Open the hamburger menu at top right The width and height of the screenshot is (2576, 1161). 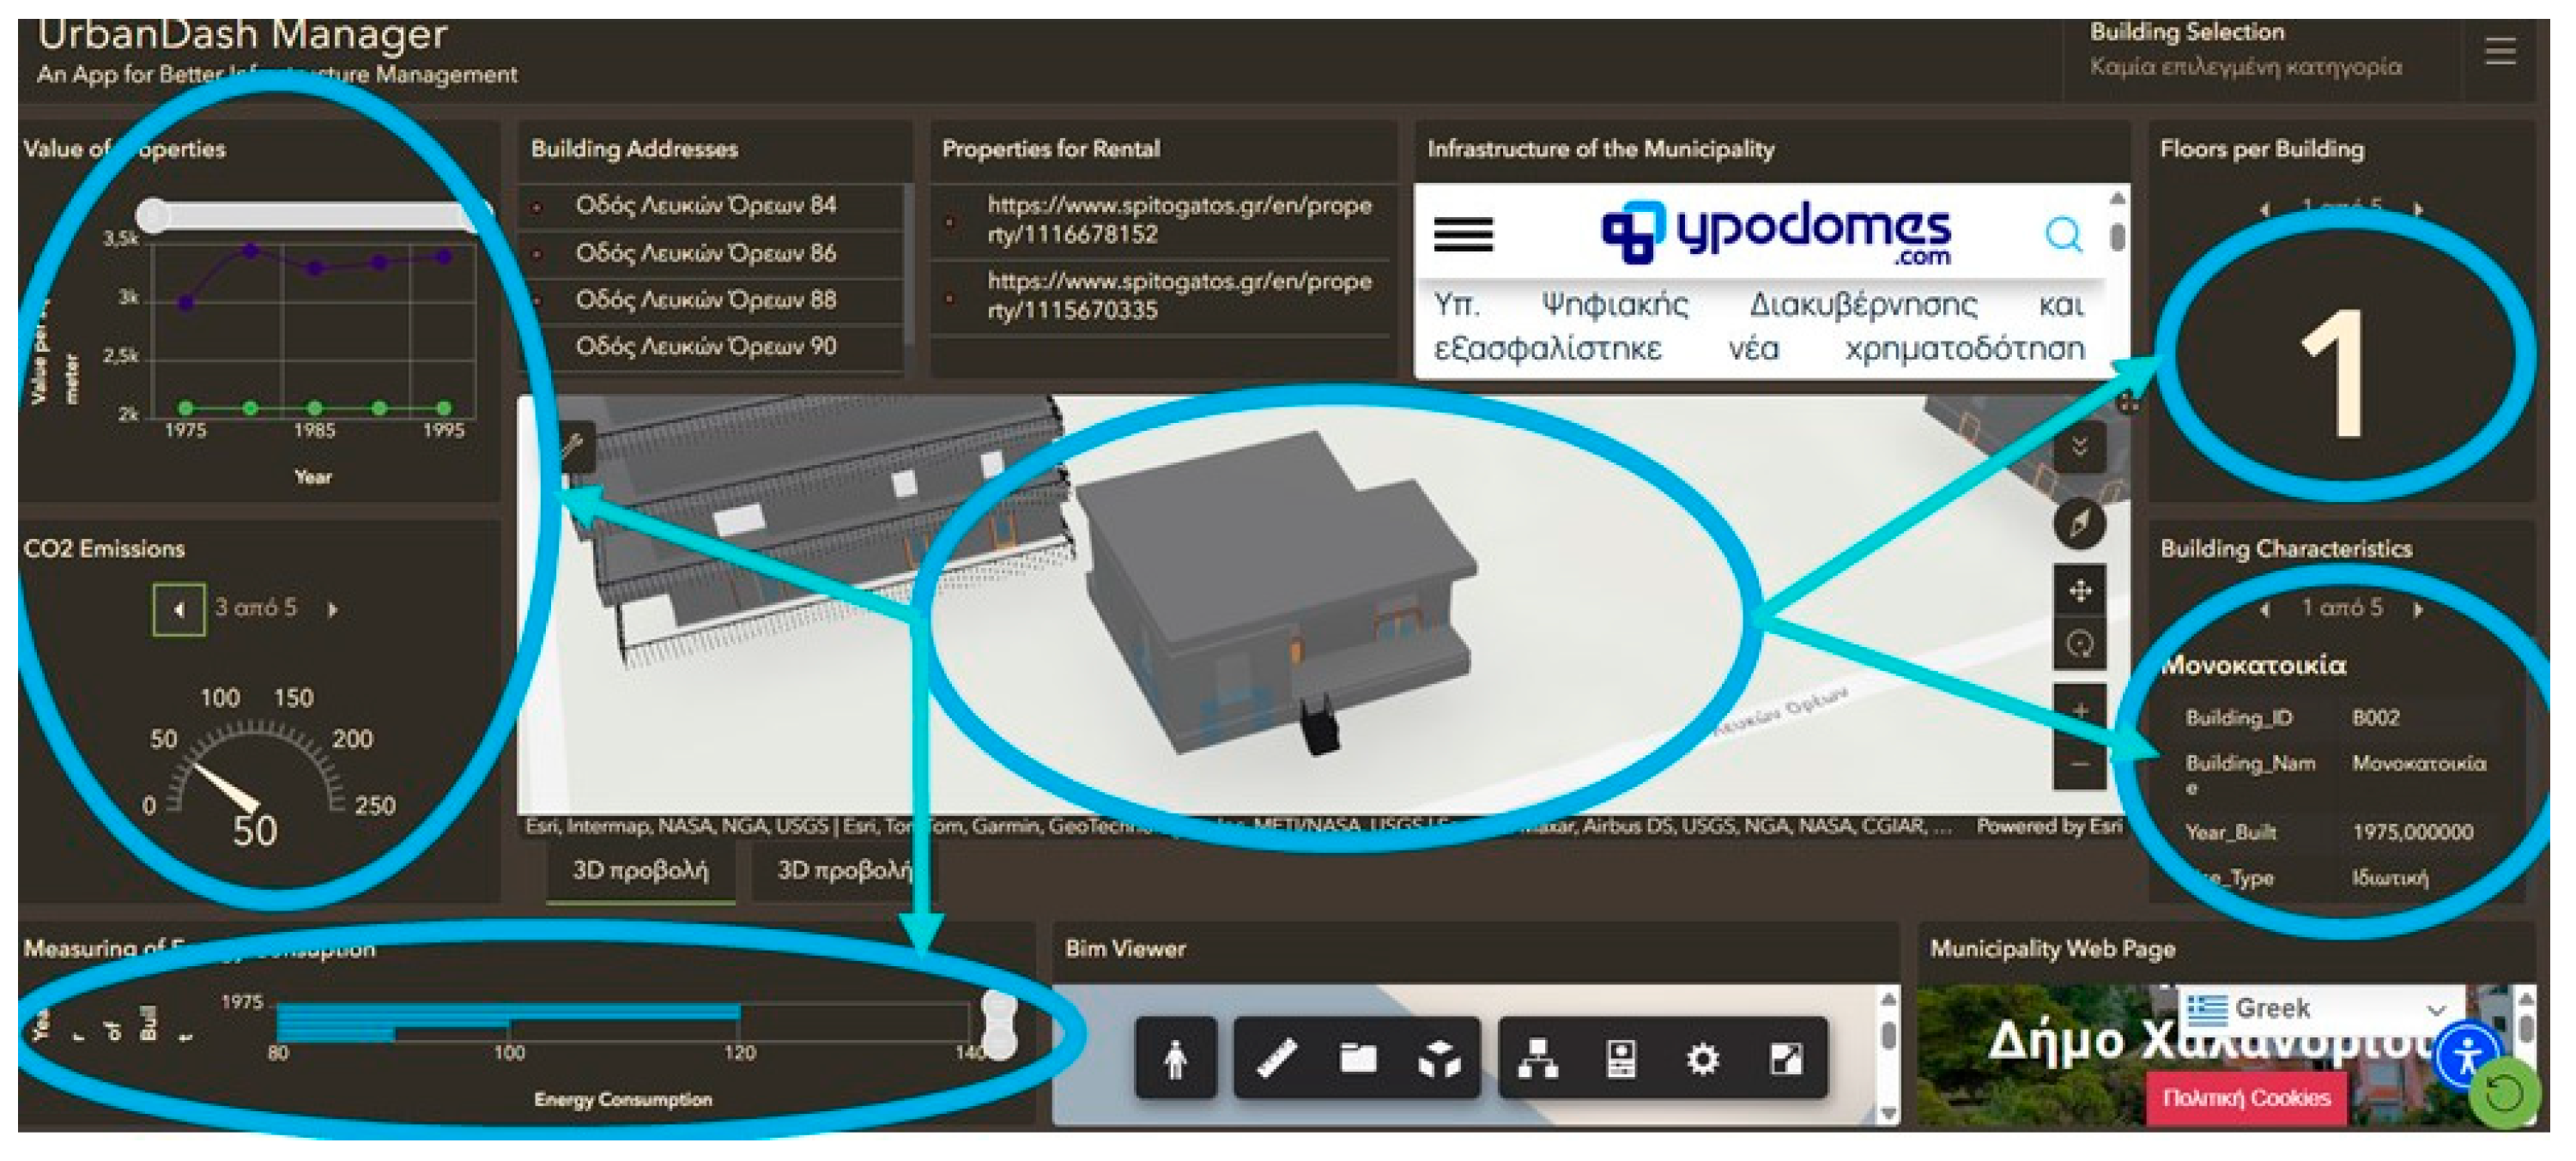2500,50
